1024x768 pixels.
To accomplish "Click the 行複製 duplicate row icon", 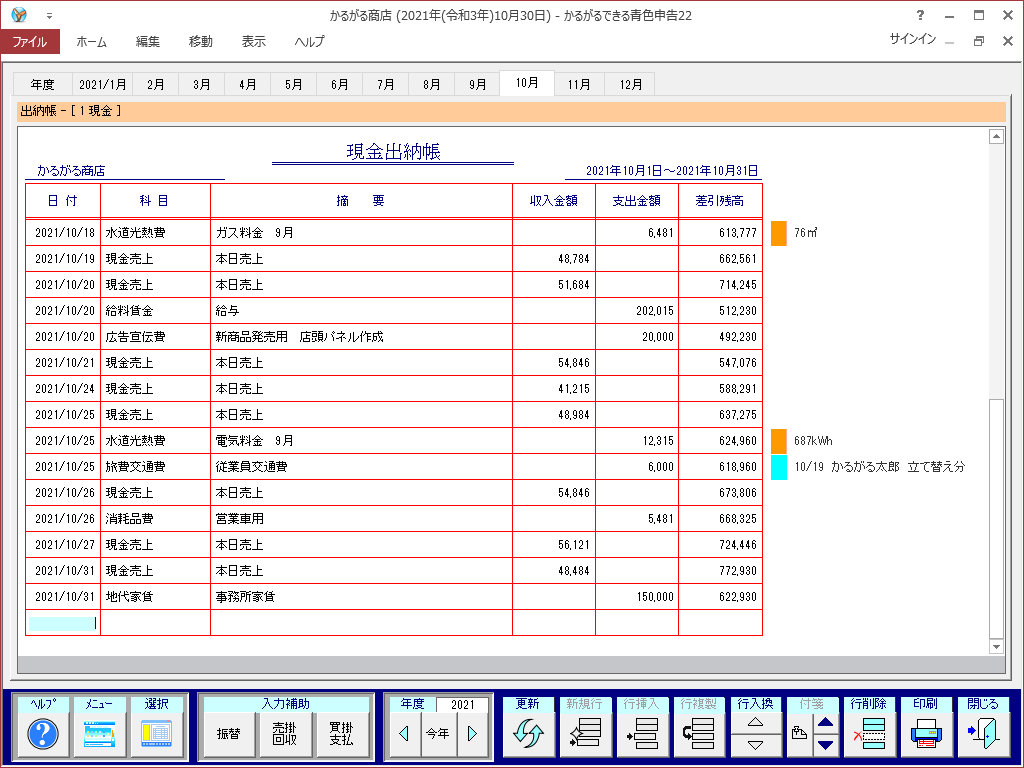I will 699,734.
